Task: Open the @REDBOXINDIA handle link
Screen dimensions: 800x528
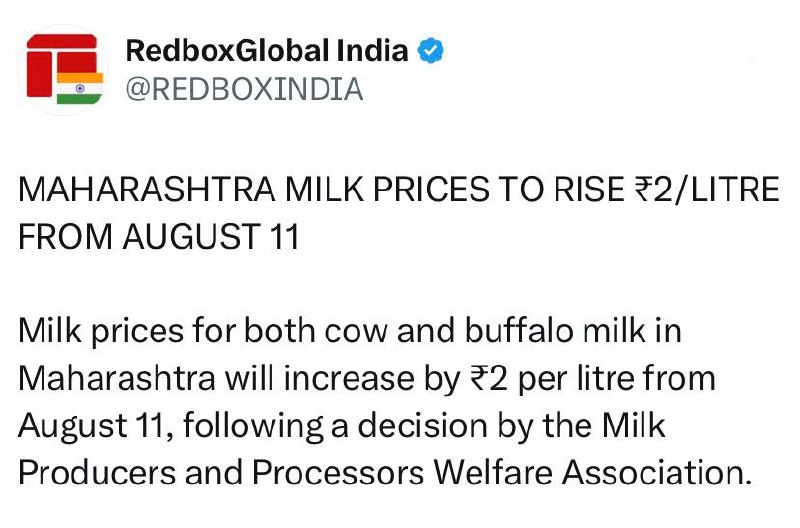Action: [x=244, y=89]
